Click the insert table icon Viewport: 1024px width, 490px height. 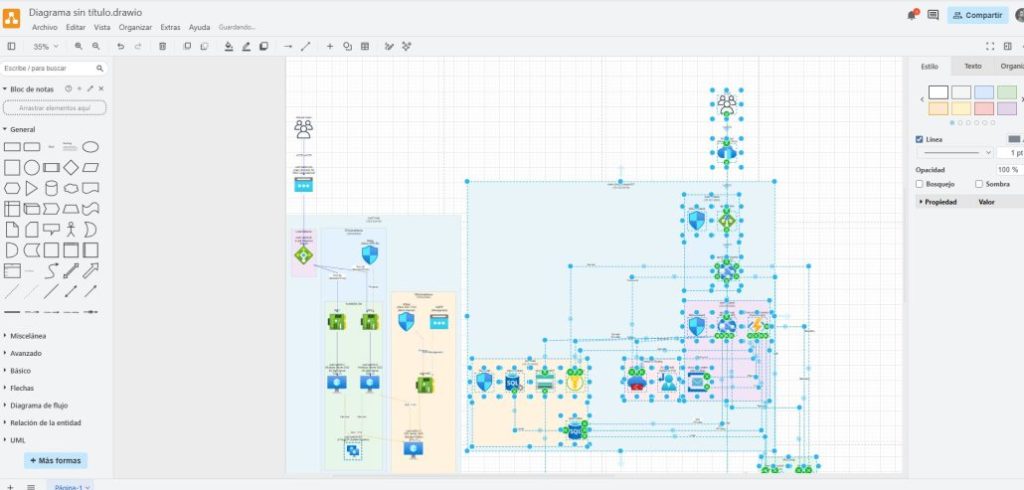pyautogui.click(x=365, y=46)
